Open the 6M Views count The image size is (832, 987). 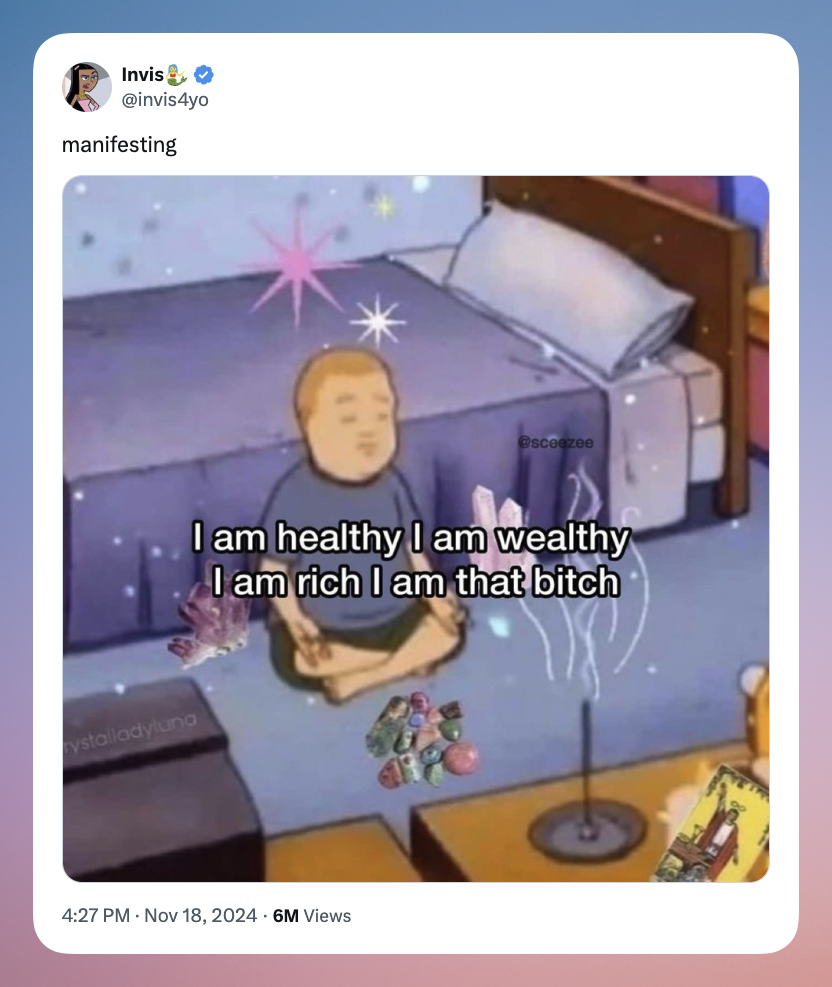tap(312, 915)
